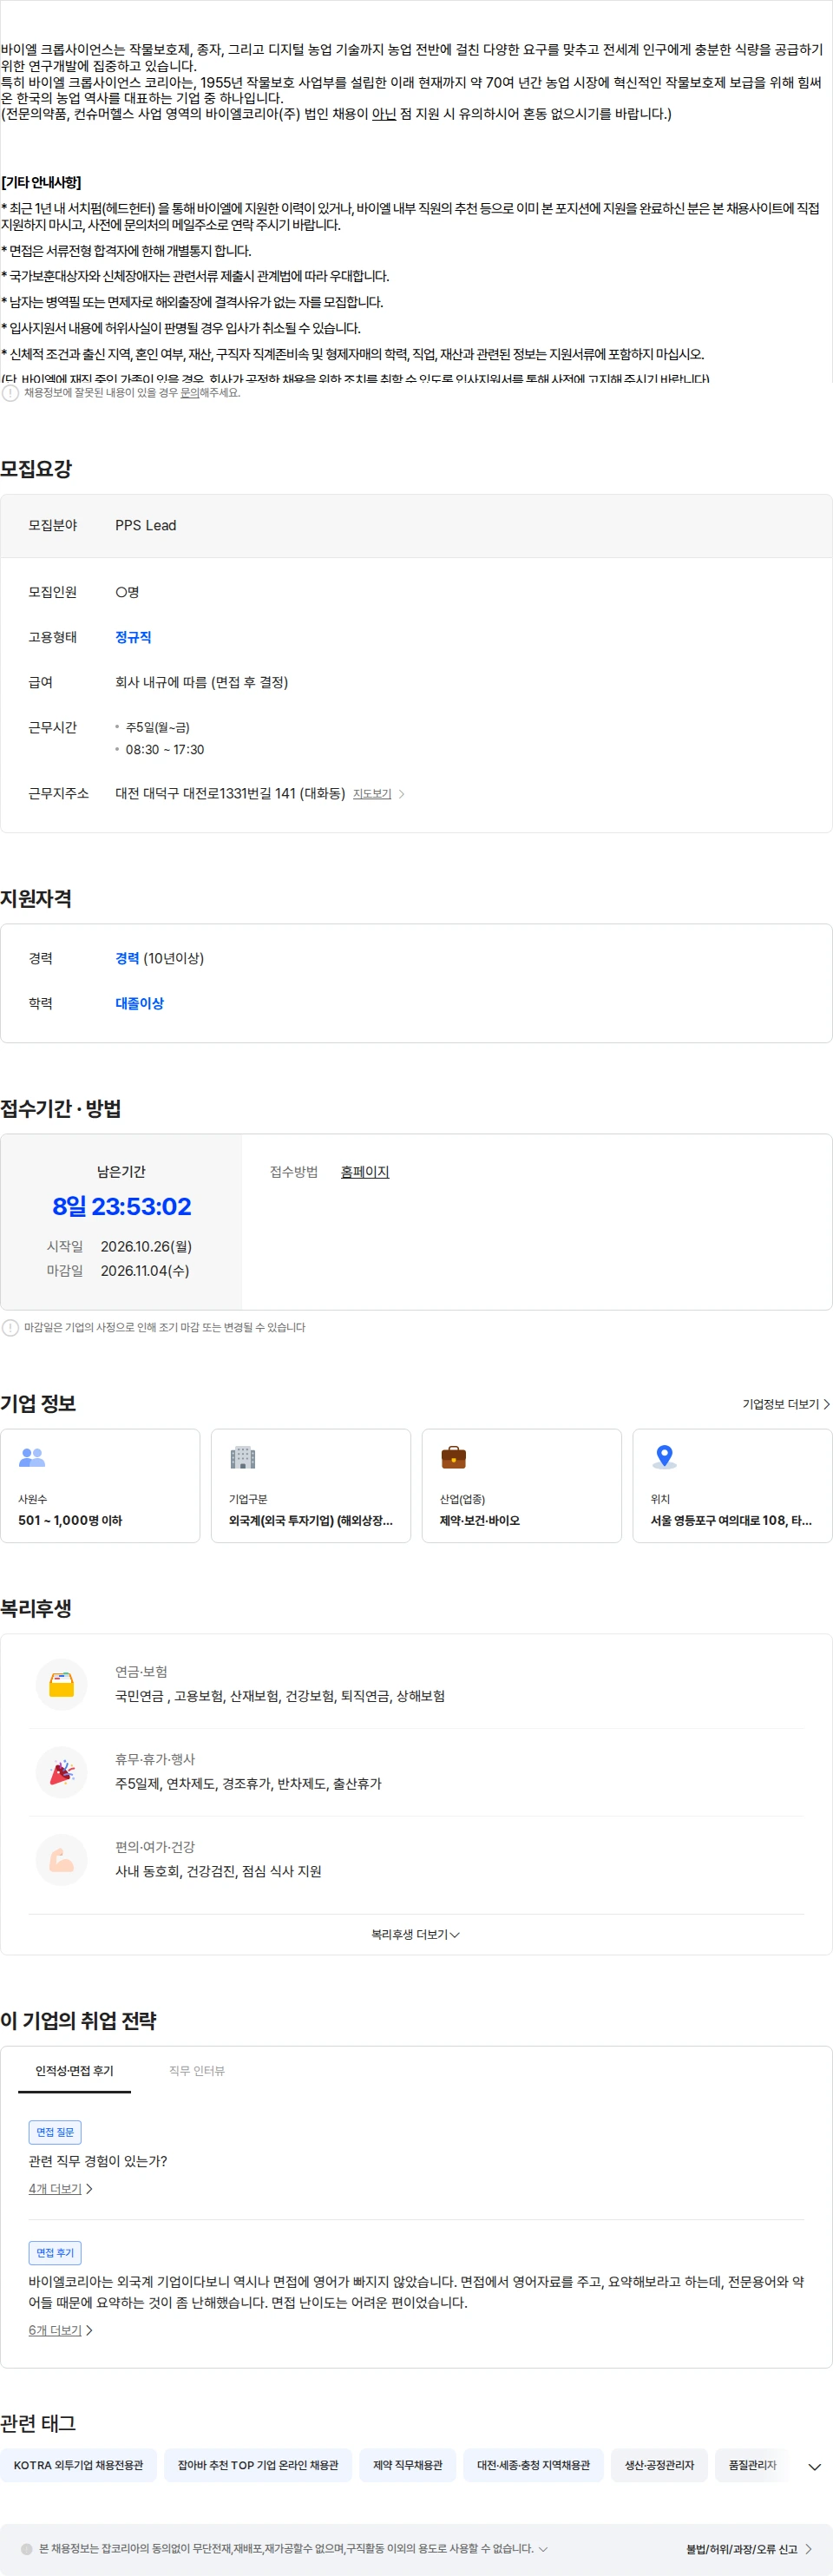Click the 2026.11.04(수) deadline date text
This screenshot has width=833, height=2576.
pyautogui.click(x=145, y=1271)
